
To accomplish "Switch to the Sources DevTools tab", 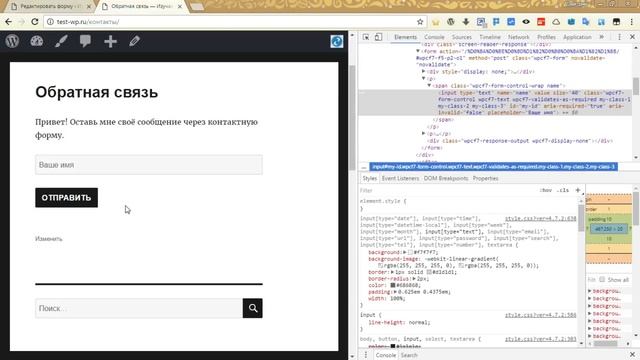I will click(462, 37).
